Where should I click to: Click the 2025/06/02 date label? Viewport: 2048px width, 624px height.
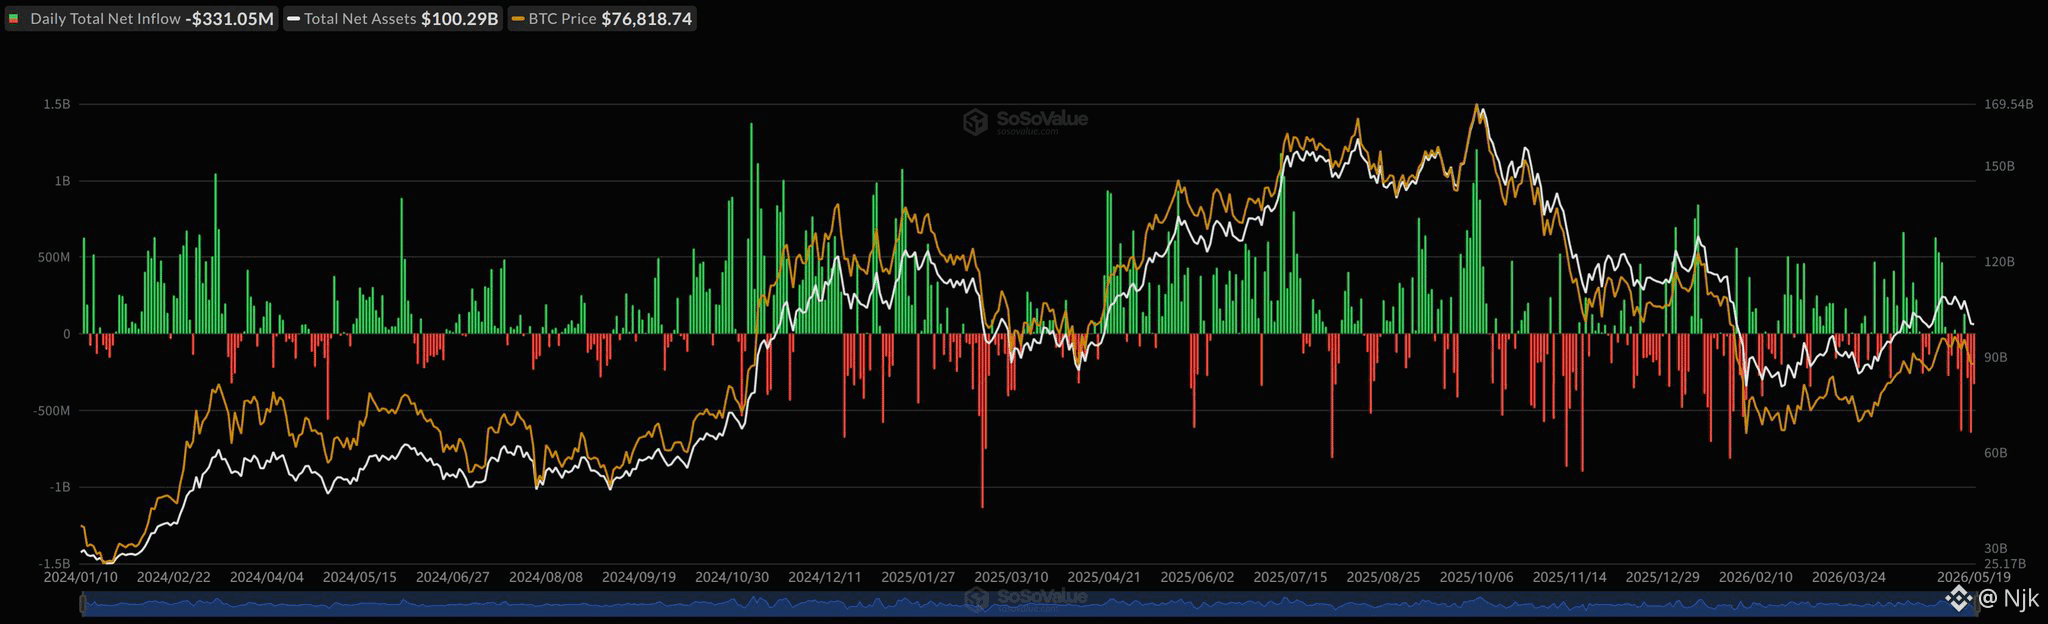[x=1197, y=578]
